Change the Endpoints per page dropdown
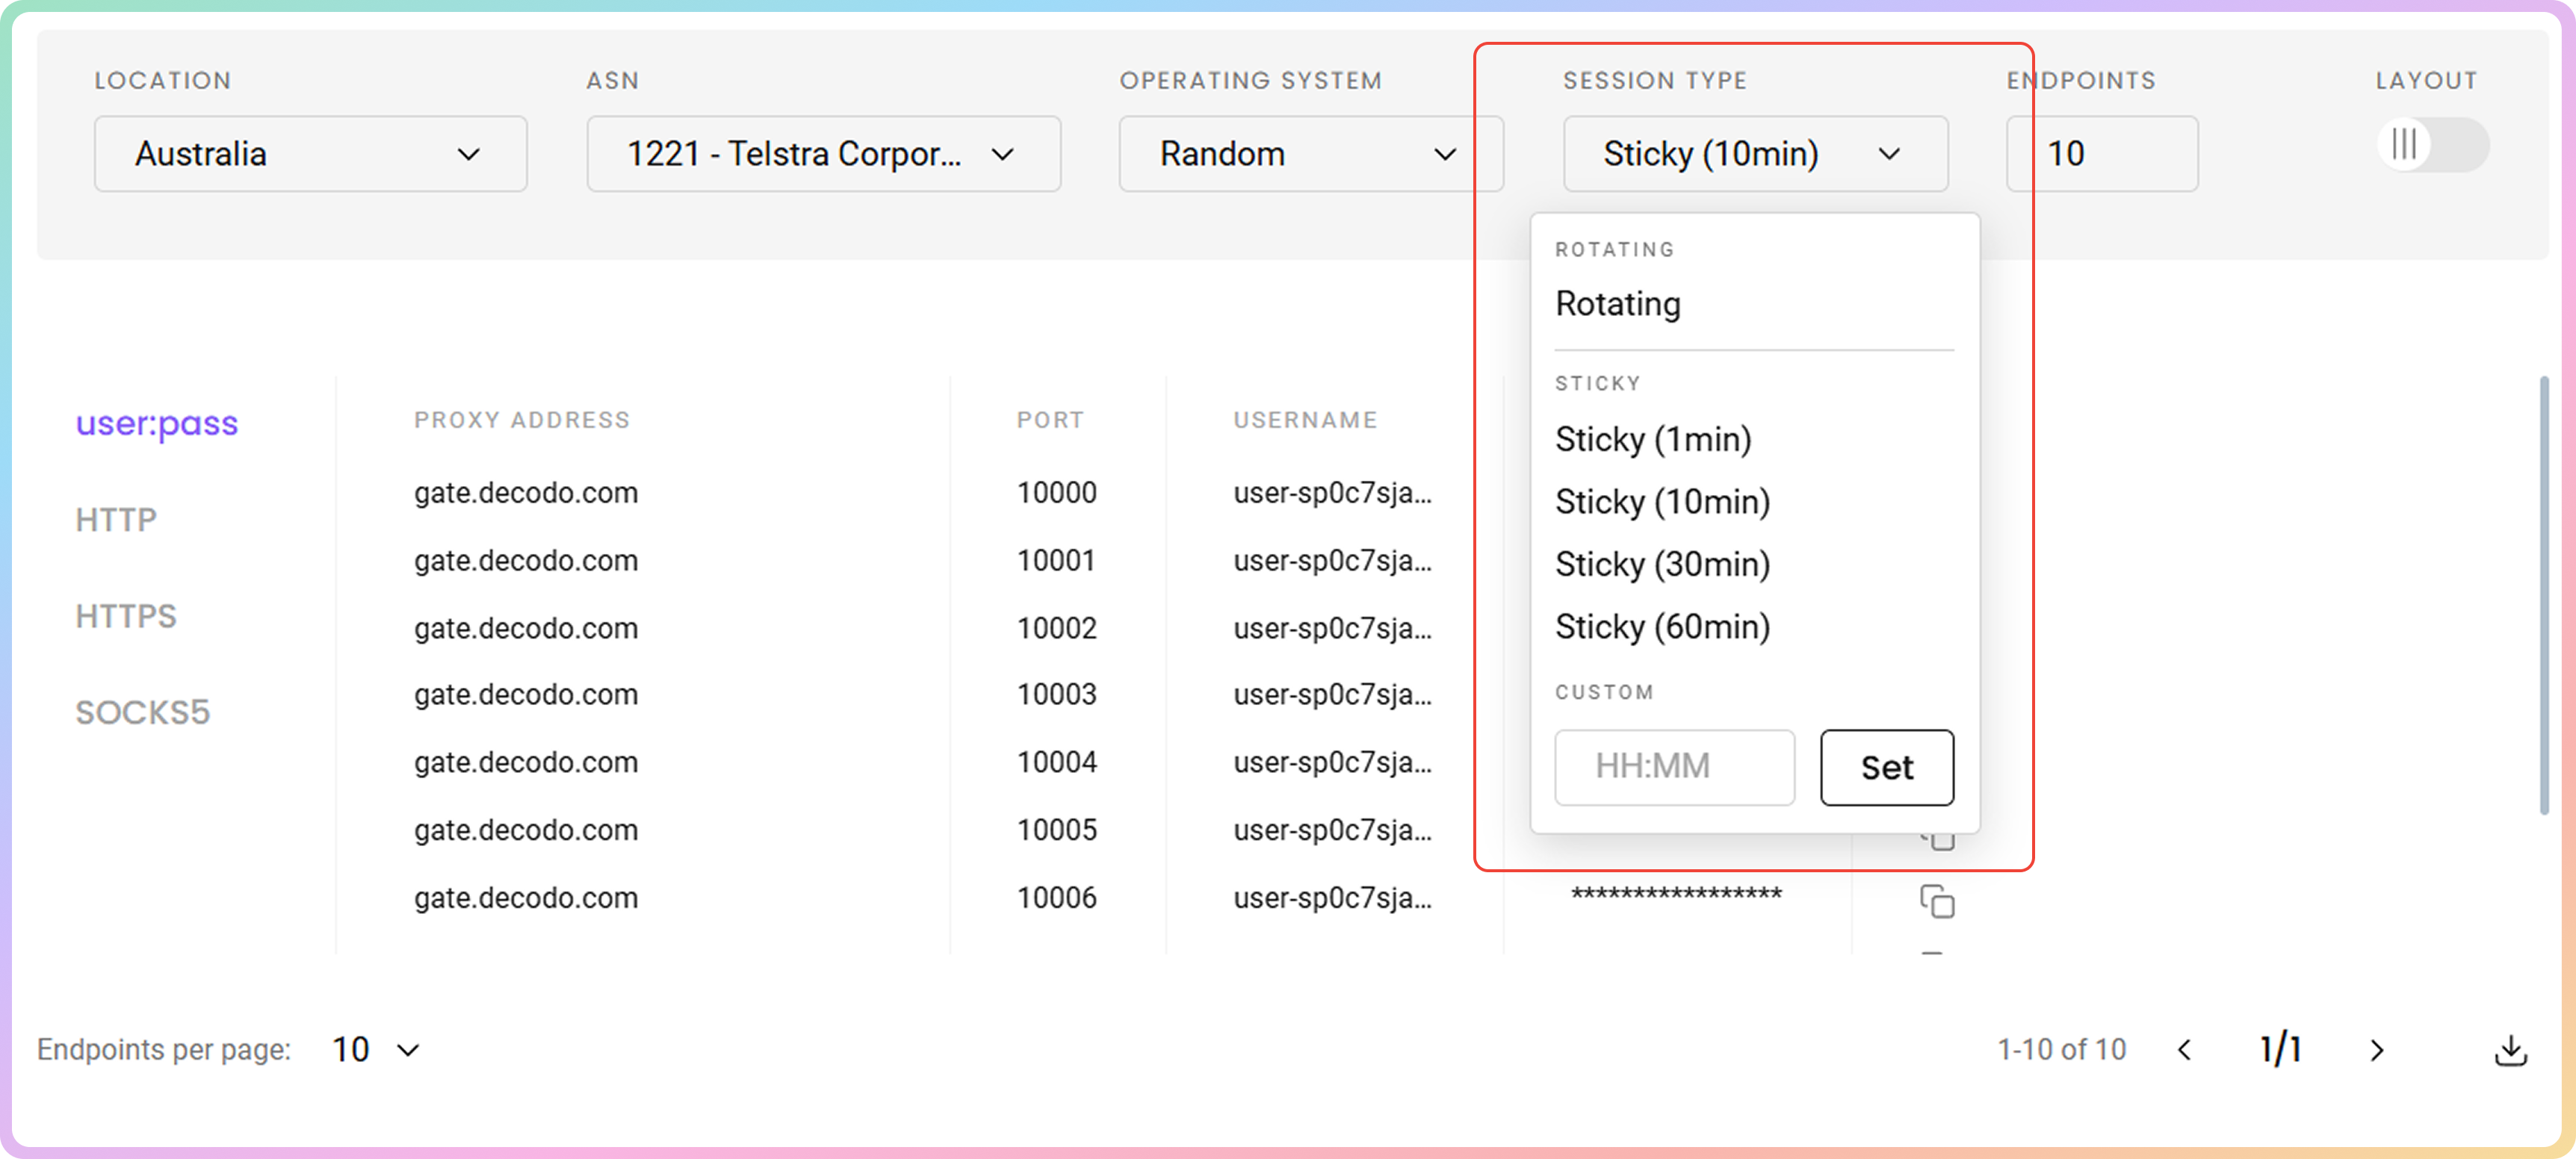This screenshot has width=2576, height=1159. tap(375, 1050)
